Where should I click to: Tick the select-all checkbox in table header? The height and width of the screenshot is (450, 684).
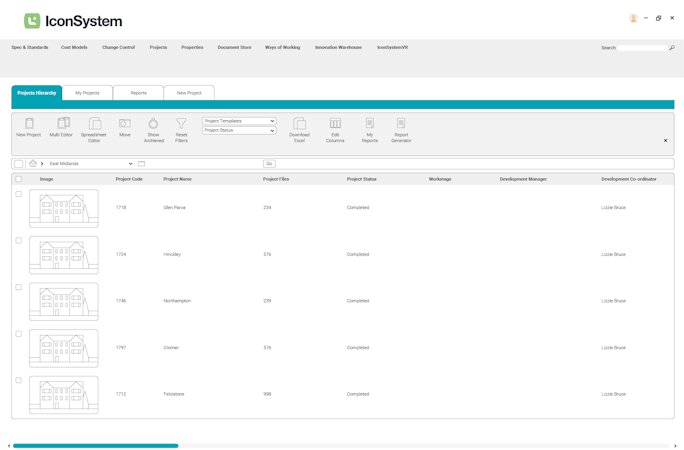click(x=18, y=179)
